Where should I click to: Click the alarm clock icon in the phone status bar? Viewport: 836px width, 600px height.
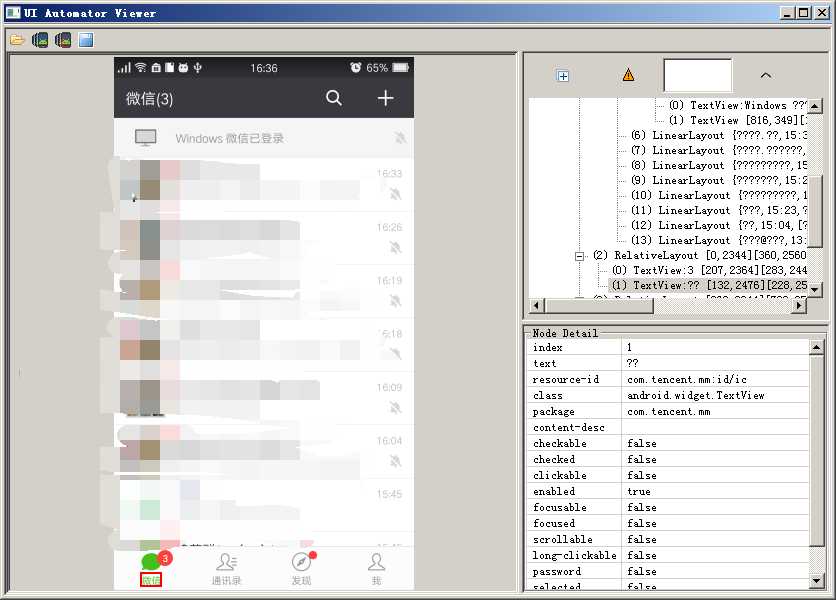click(356, 67)
